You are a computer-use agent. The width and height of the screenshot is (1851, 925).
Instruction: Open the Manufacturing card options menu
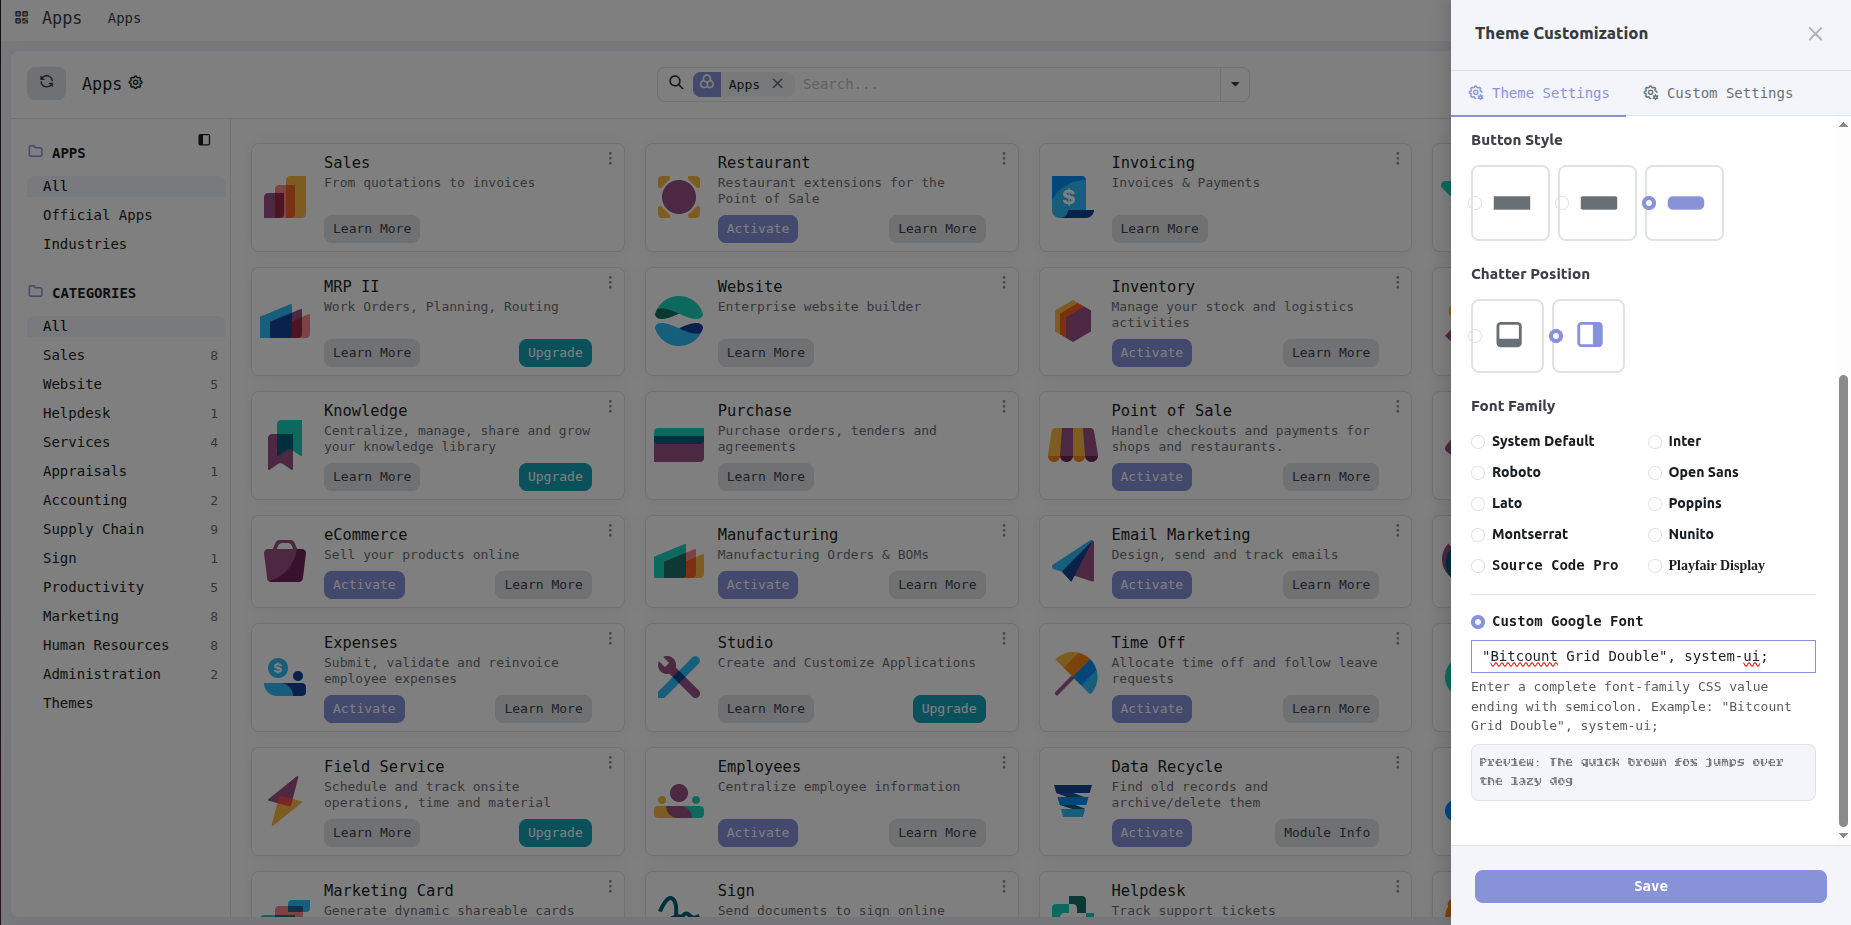(1004, 531)
